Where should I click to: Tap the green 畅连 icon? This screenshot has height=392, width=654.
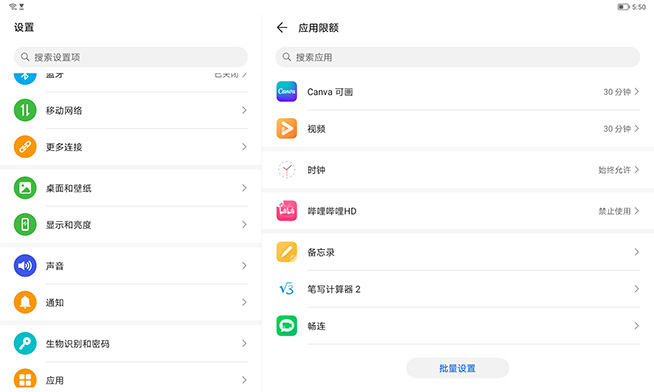click(x=287, y=326)
